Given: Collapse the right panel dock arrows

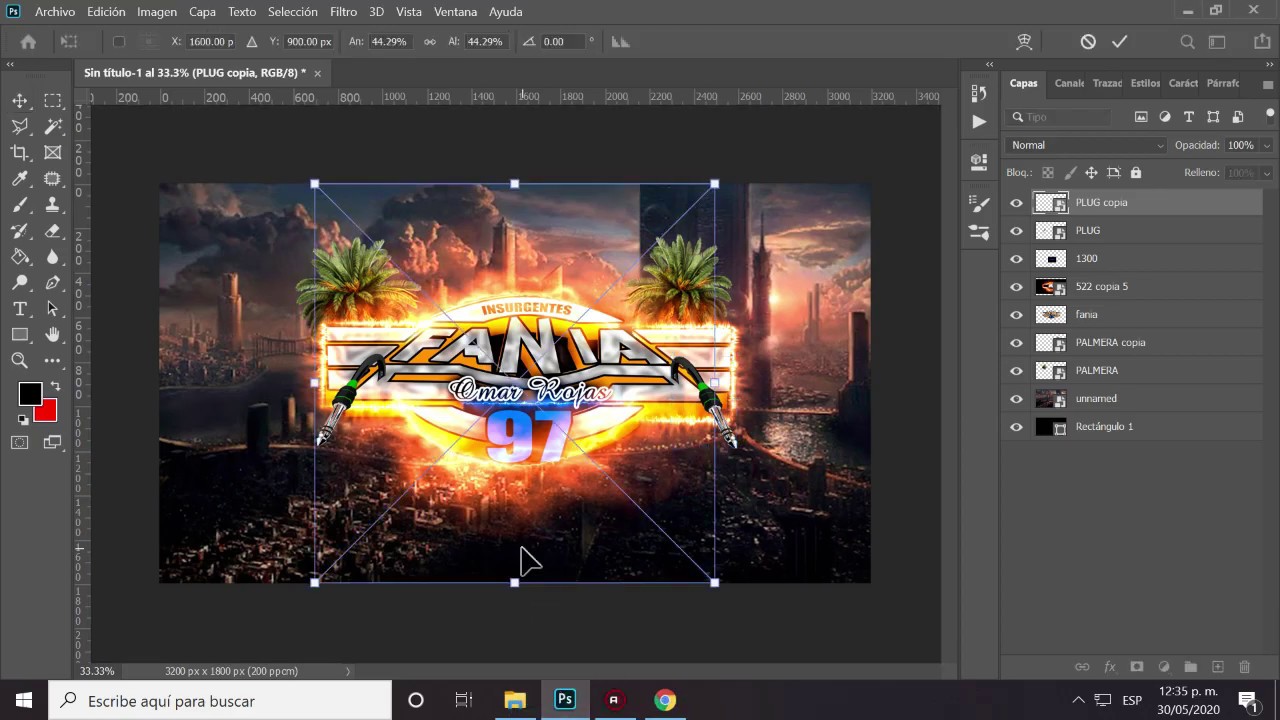Looking at the screenshot, I should coord(1269,64).
